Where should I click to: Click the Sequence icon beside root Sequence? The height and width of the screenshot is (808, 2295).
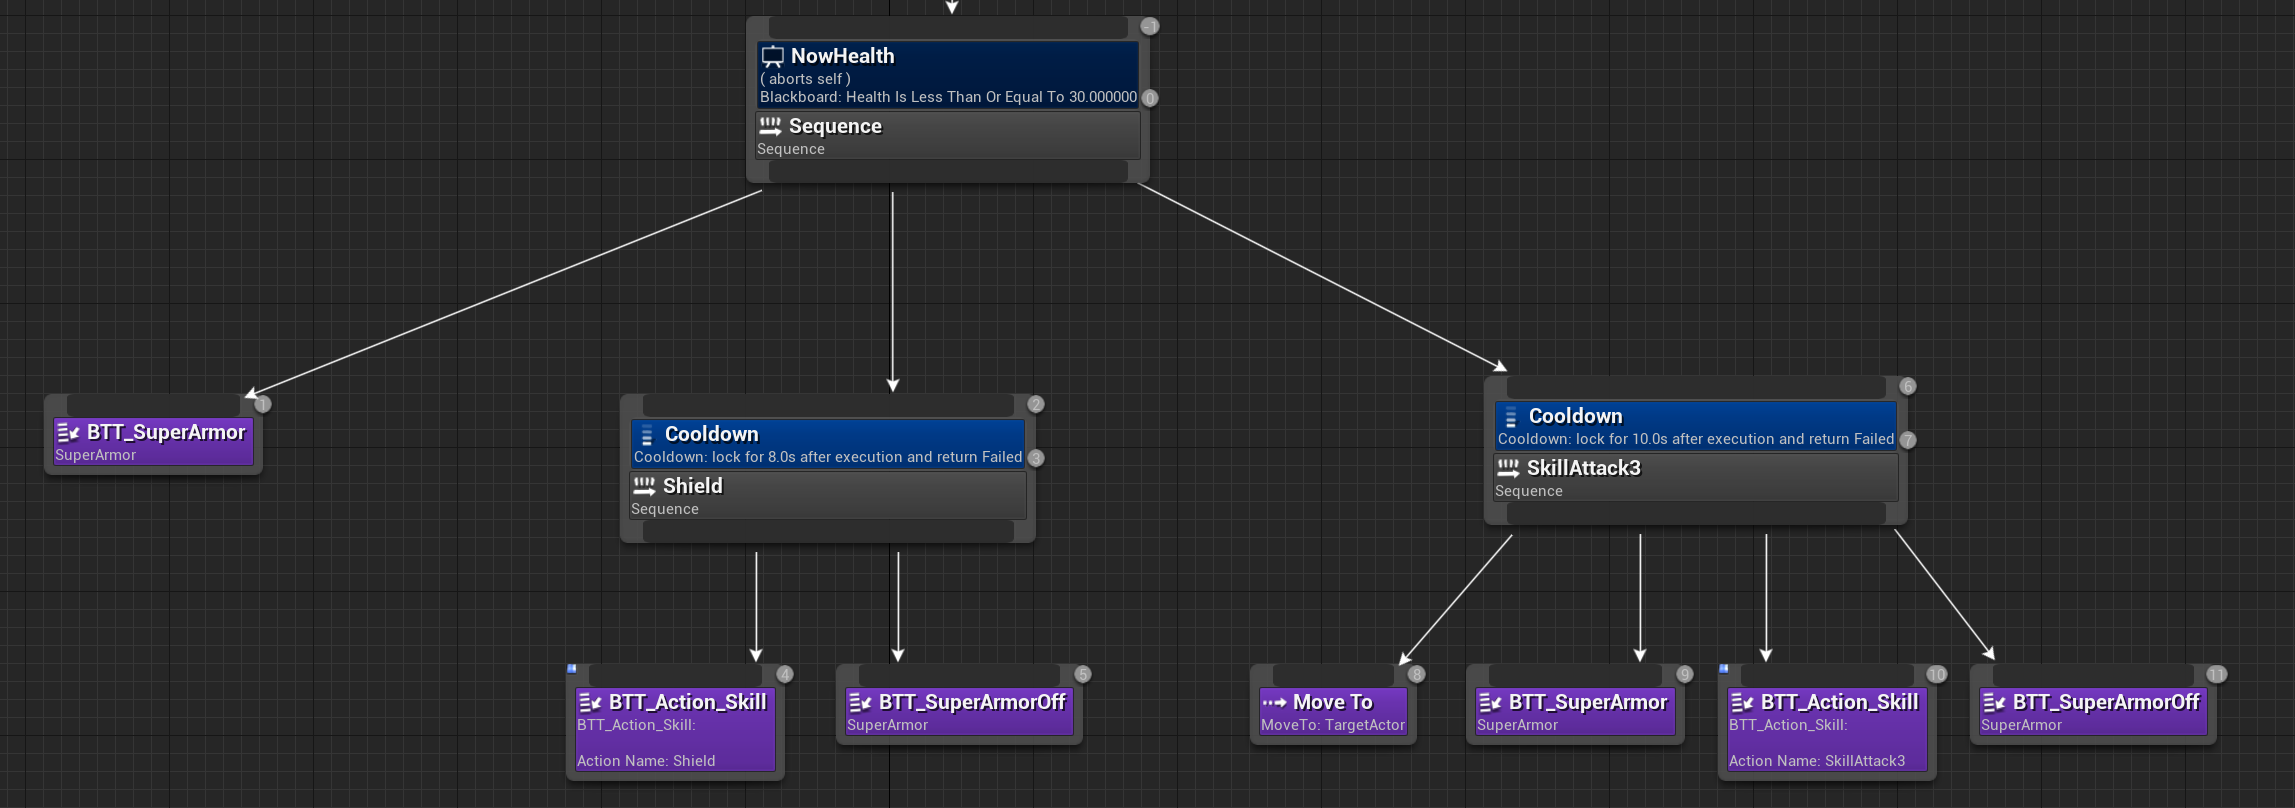(x=770, y=126)
